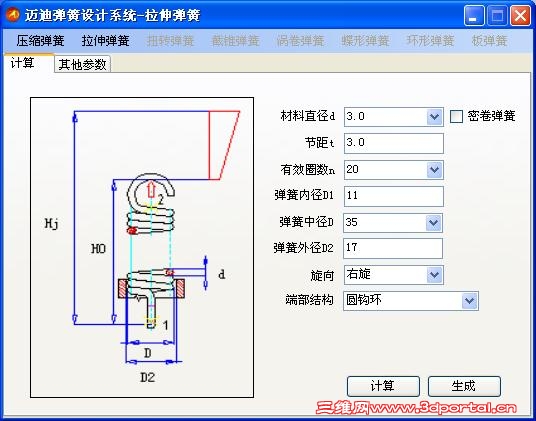The image size is (536, 421).
Task: Click the 生成 button
Action: 464,386
